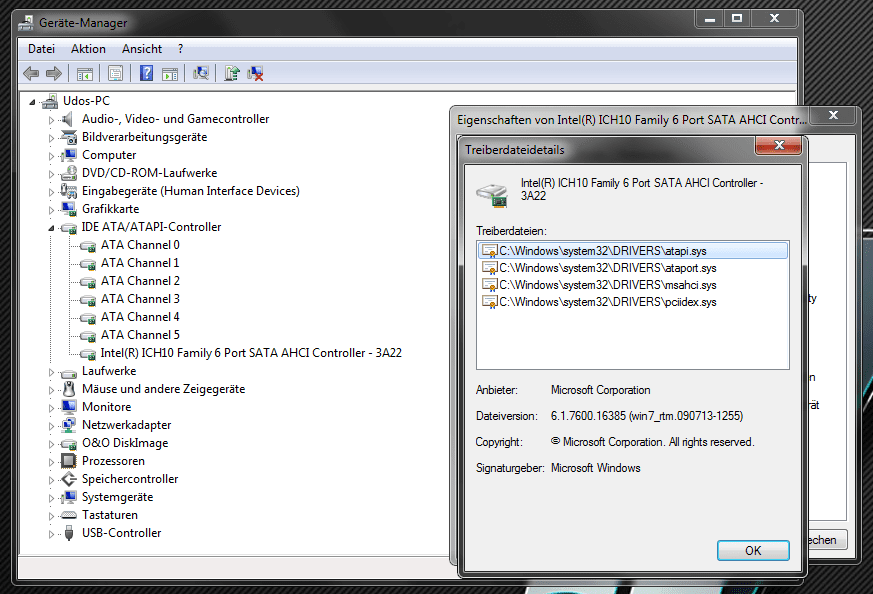Click the Uninstall device toolbar icon
The image size is (873, 594).
pyautogui.click(x=255, y=73)
